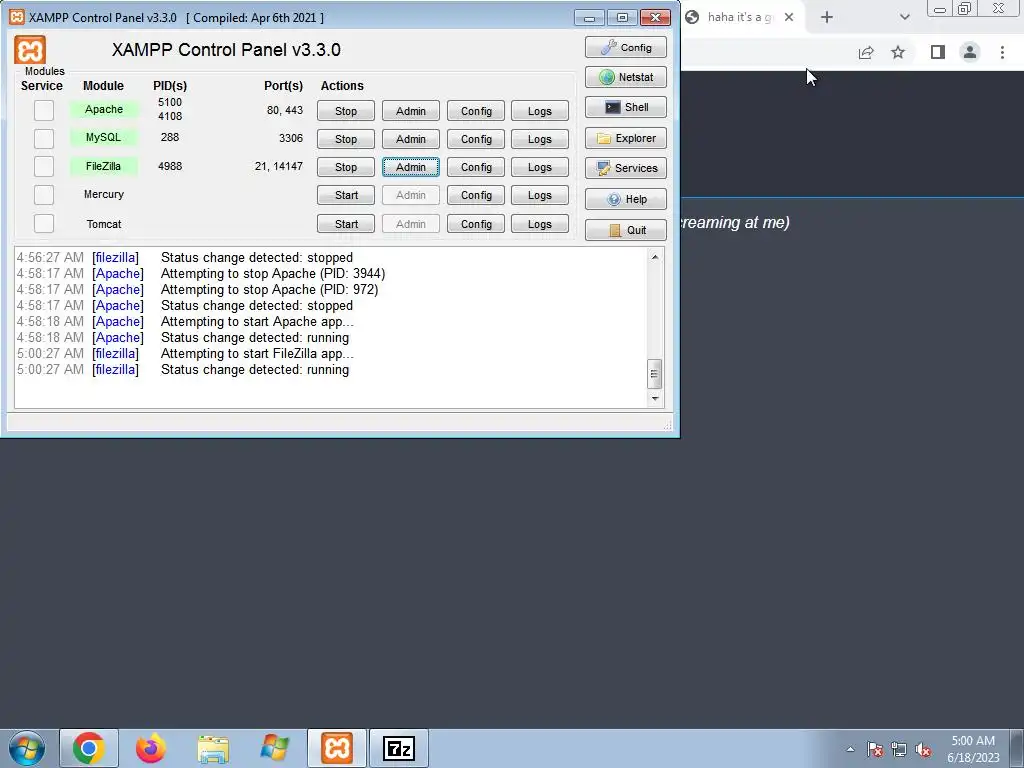The image size is (1024, 768).
Task: Close the Chrome tab
Action: (789, 17)
